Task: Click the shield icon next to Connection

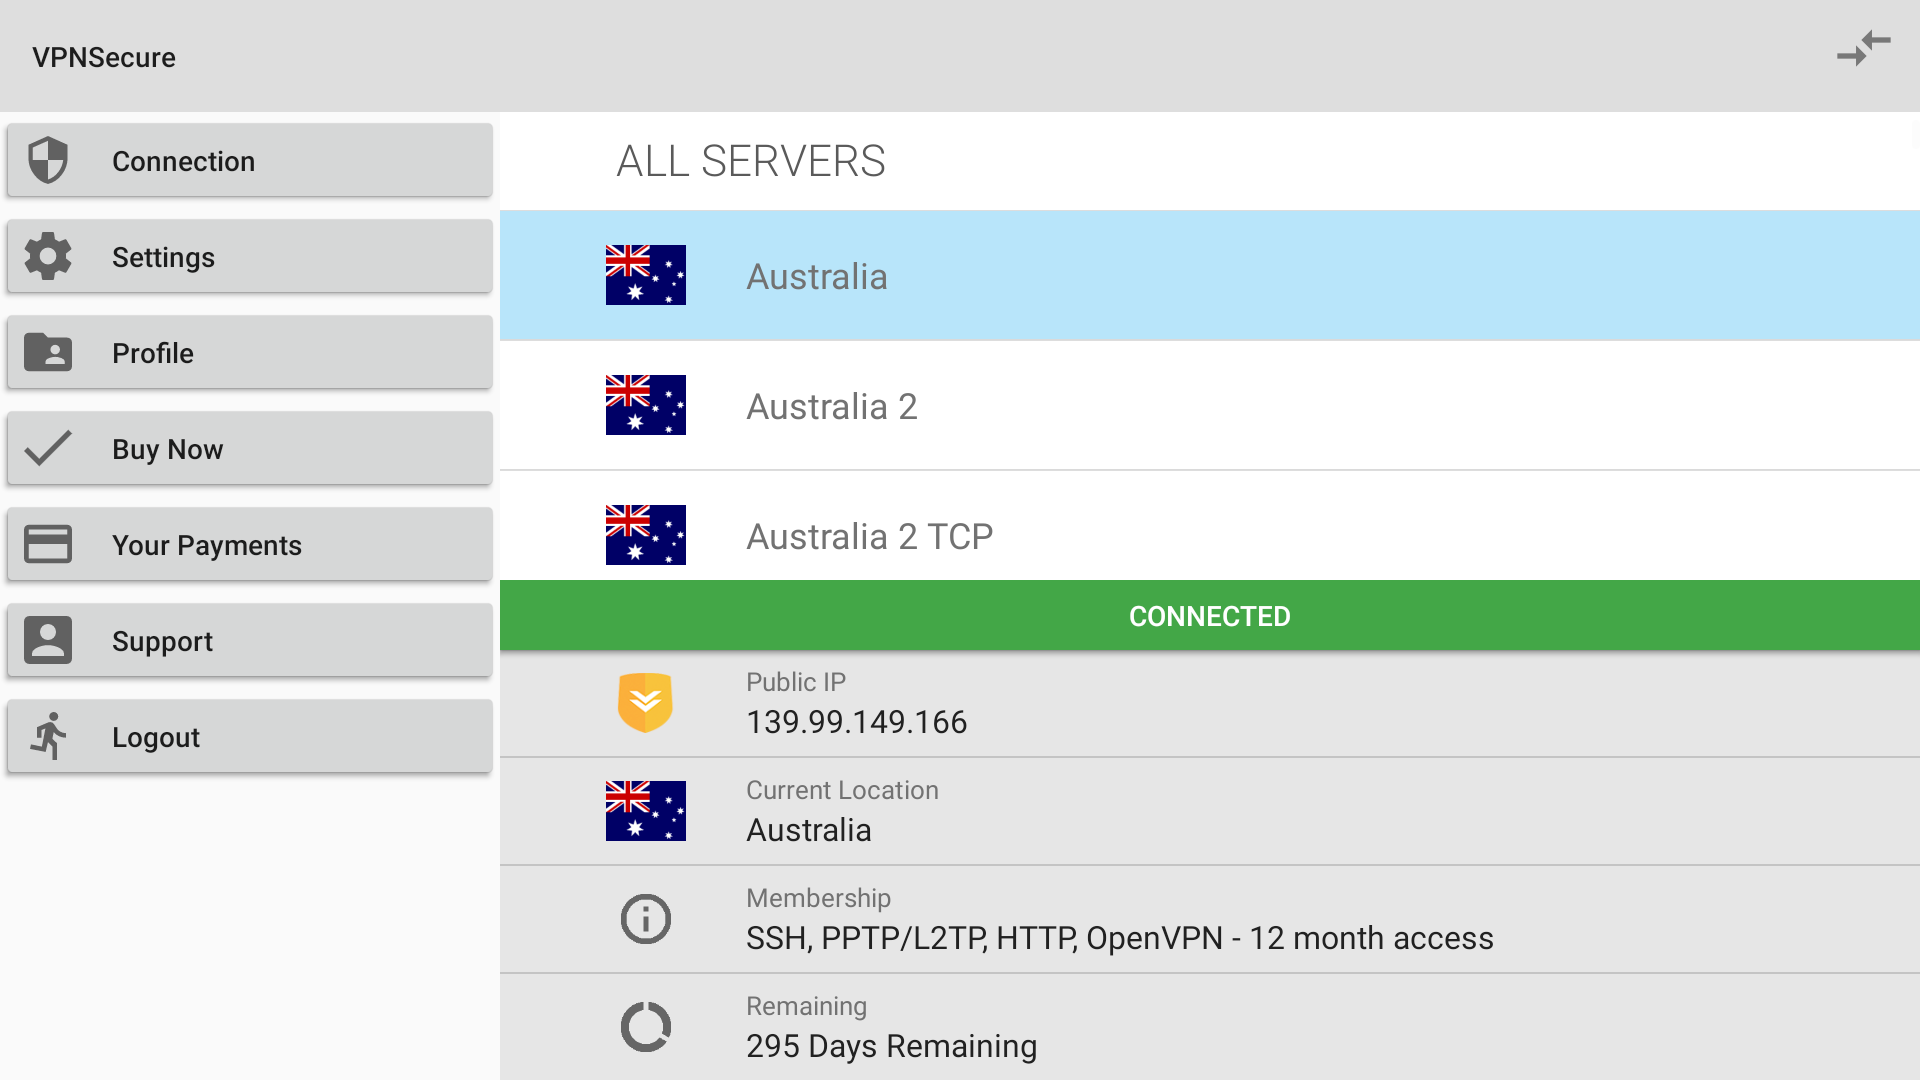Action: pyautogui.click(x=48, y=160)
